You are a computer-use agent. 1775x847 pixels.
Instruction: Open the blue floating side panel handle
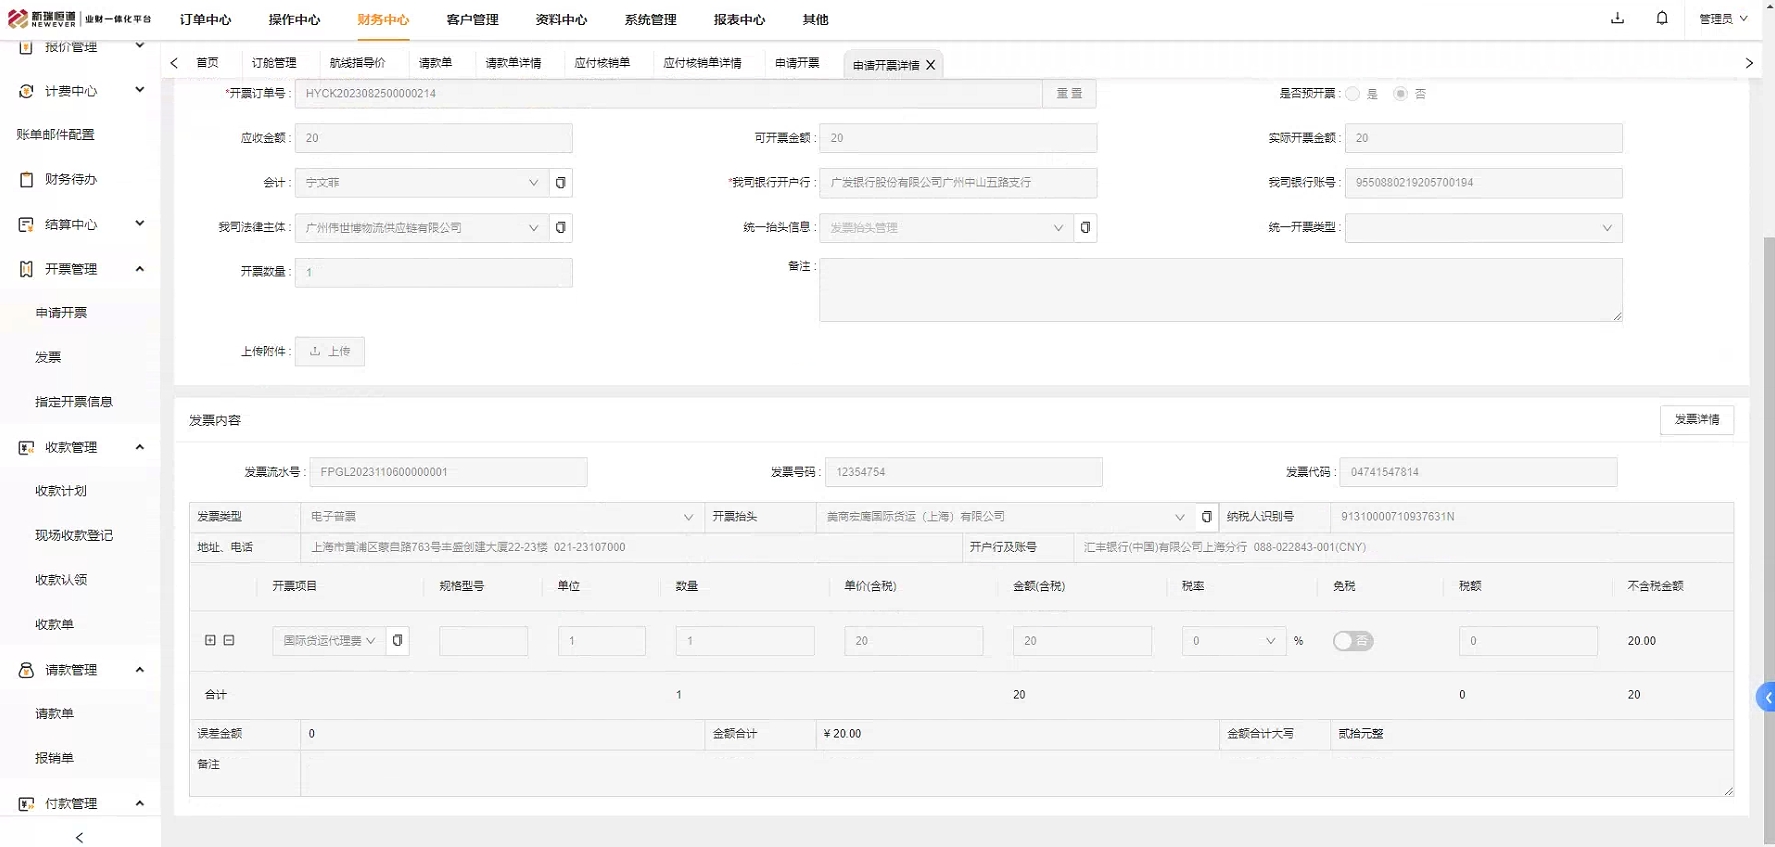pyautogui.click(x=1766, y=697)
